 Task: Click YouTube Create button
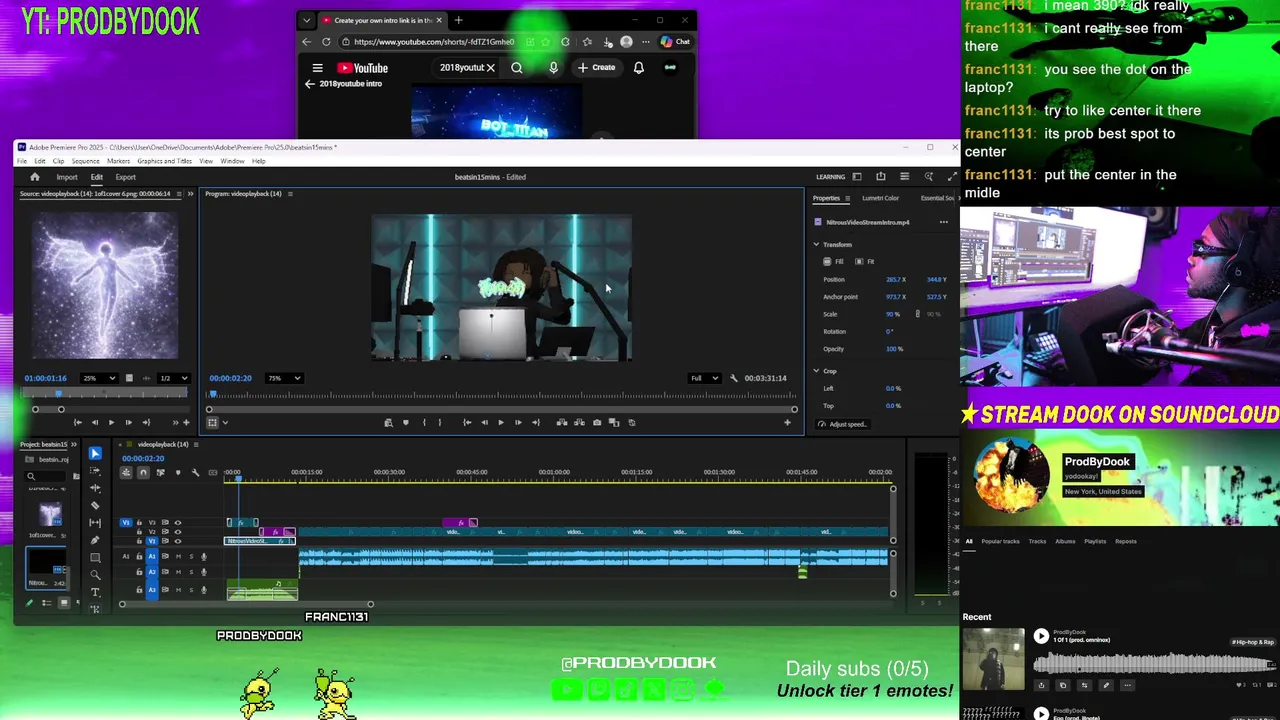point(596,68)
